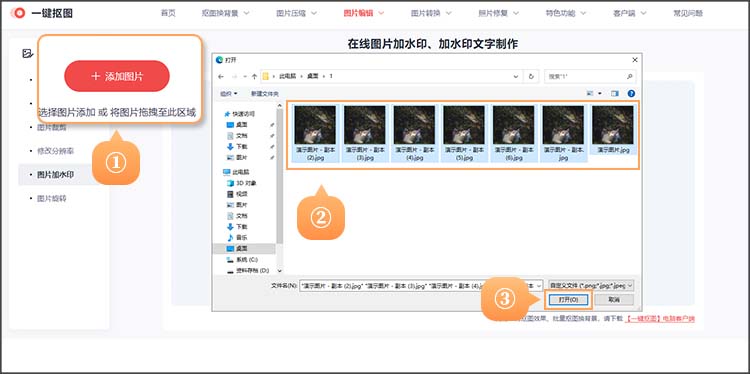This screenshot has height=374, width=750.
Task: Select thumbnail 演示图片 - 副本 (4).jpg
Action: (x=414, y=133)
